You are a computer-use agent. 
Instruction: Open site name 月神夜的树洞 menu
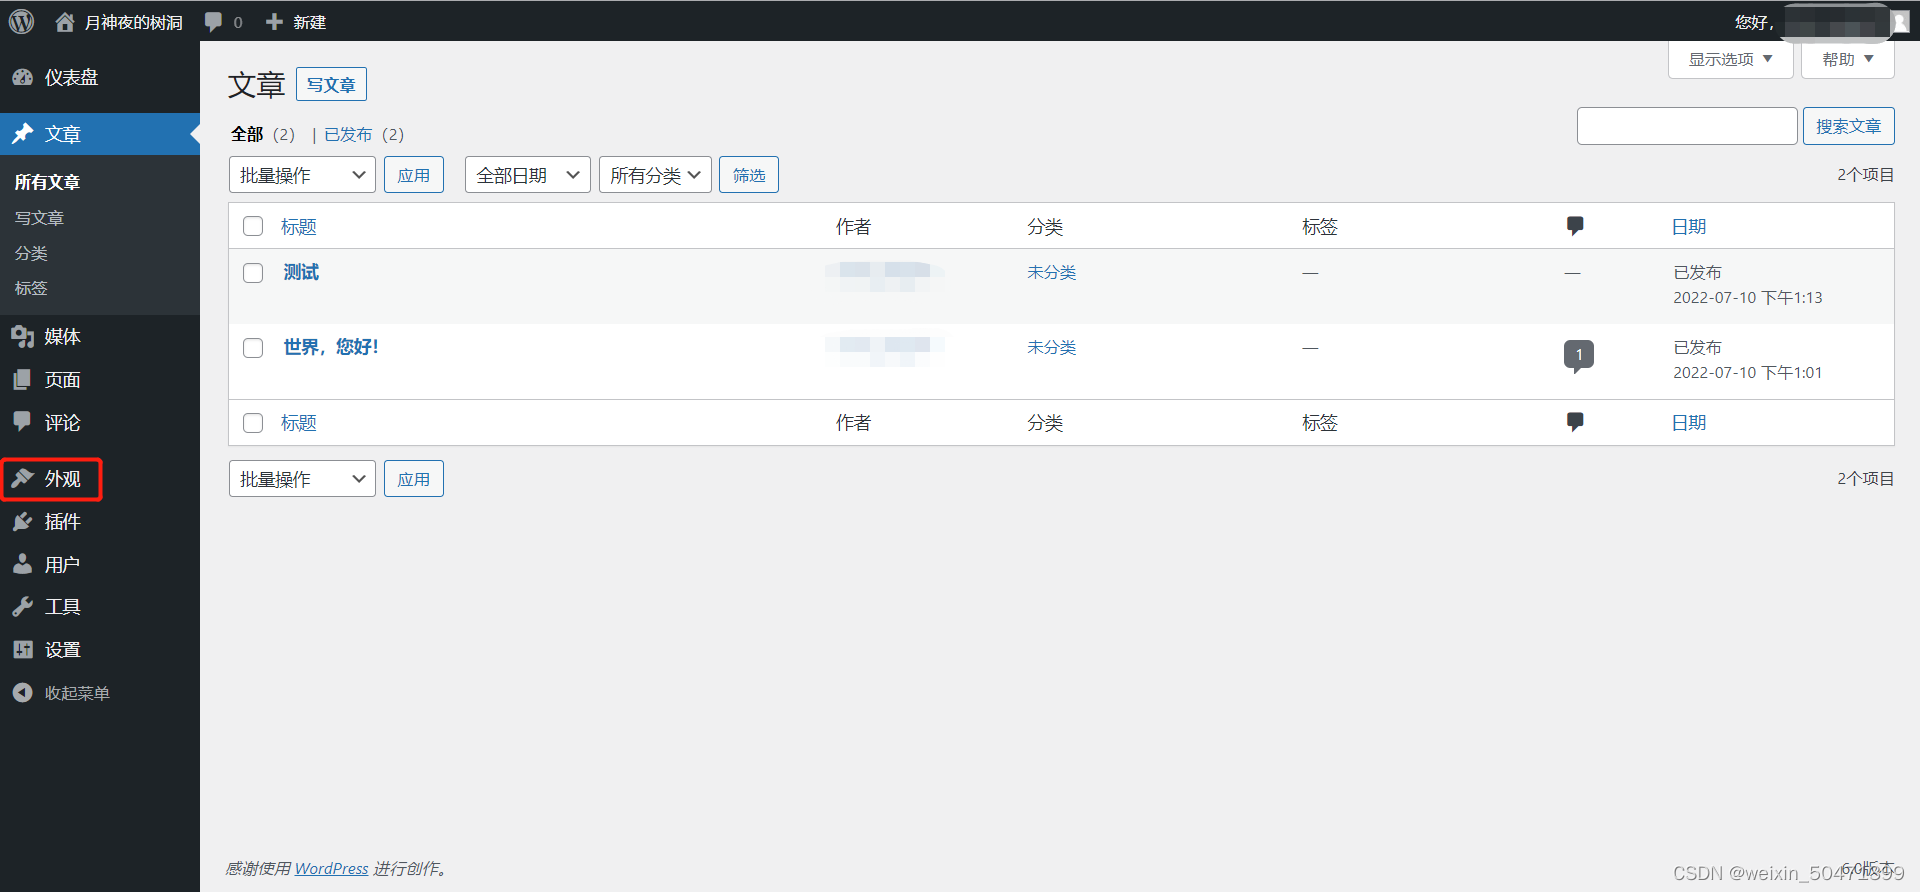tap(133, 22)
